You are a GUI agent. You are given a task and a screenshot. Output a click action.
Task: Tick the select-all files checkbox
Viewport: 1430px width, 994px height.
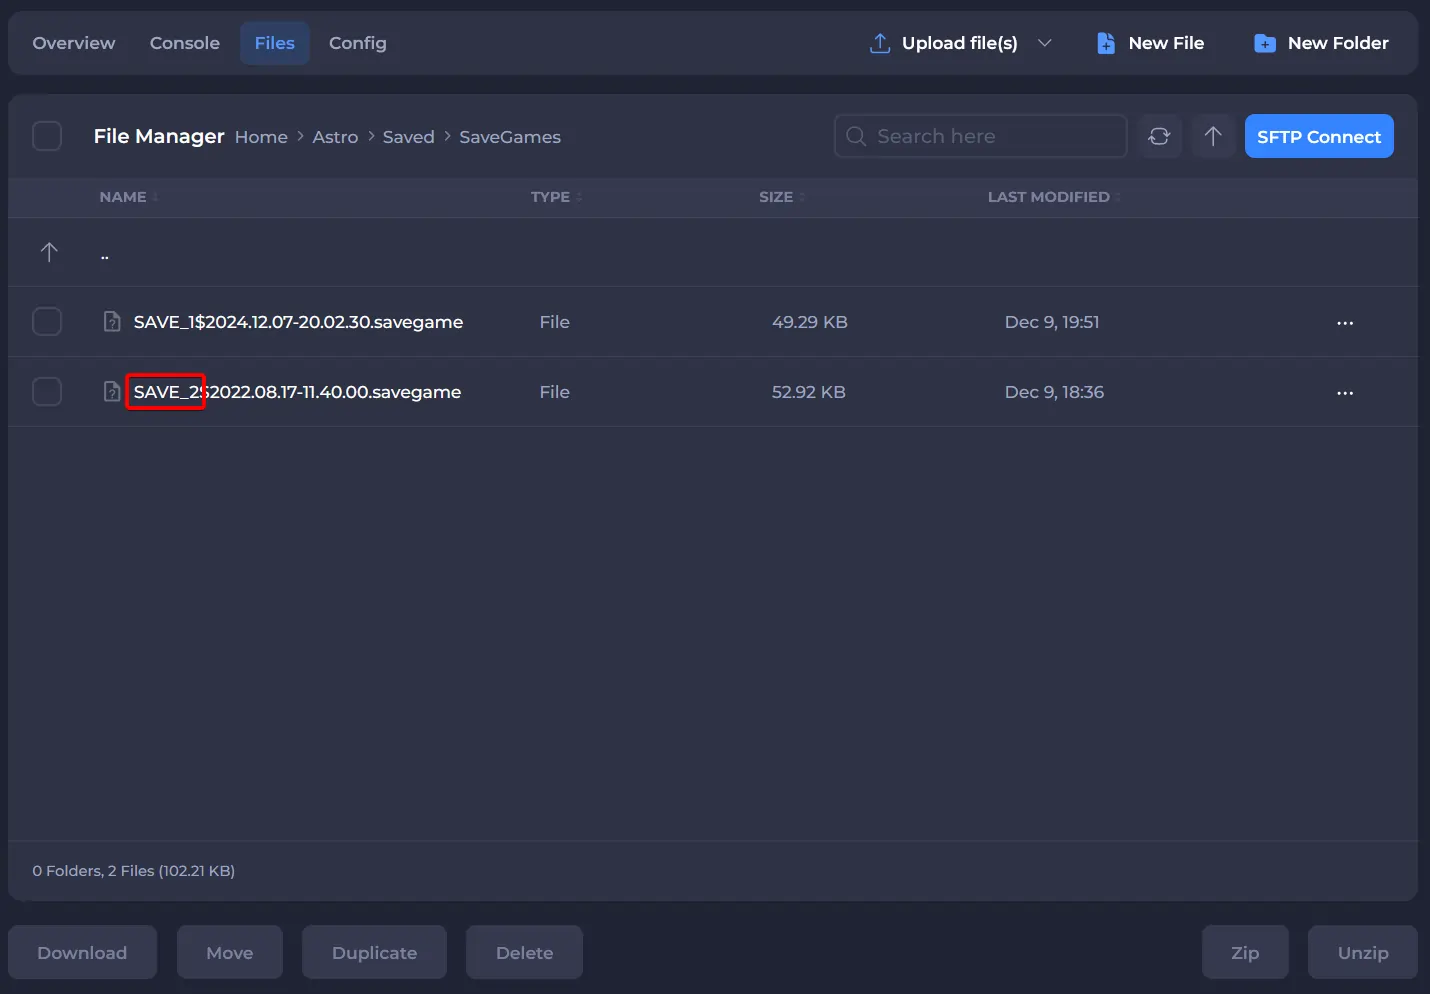(x=47, y=136)
